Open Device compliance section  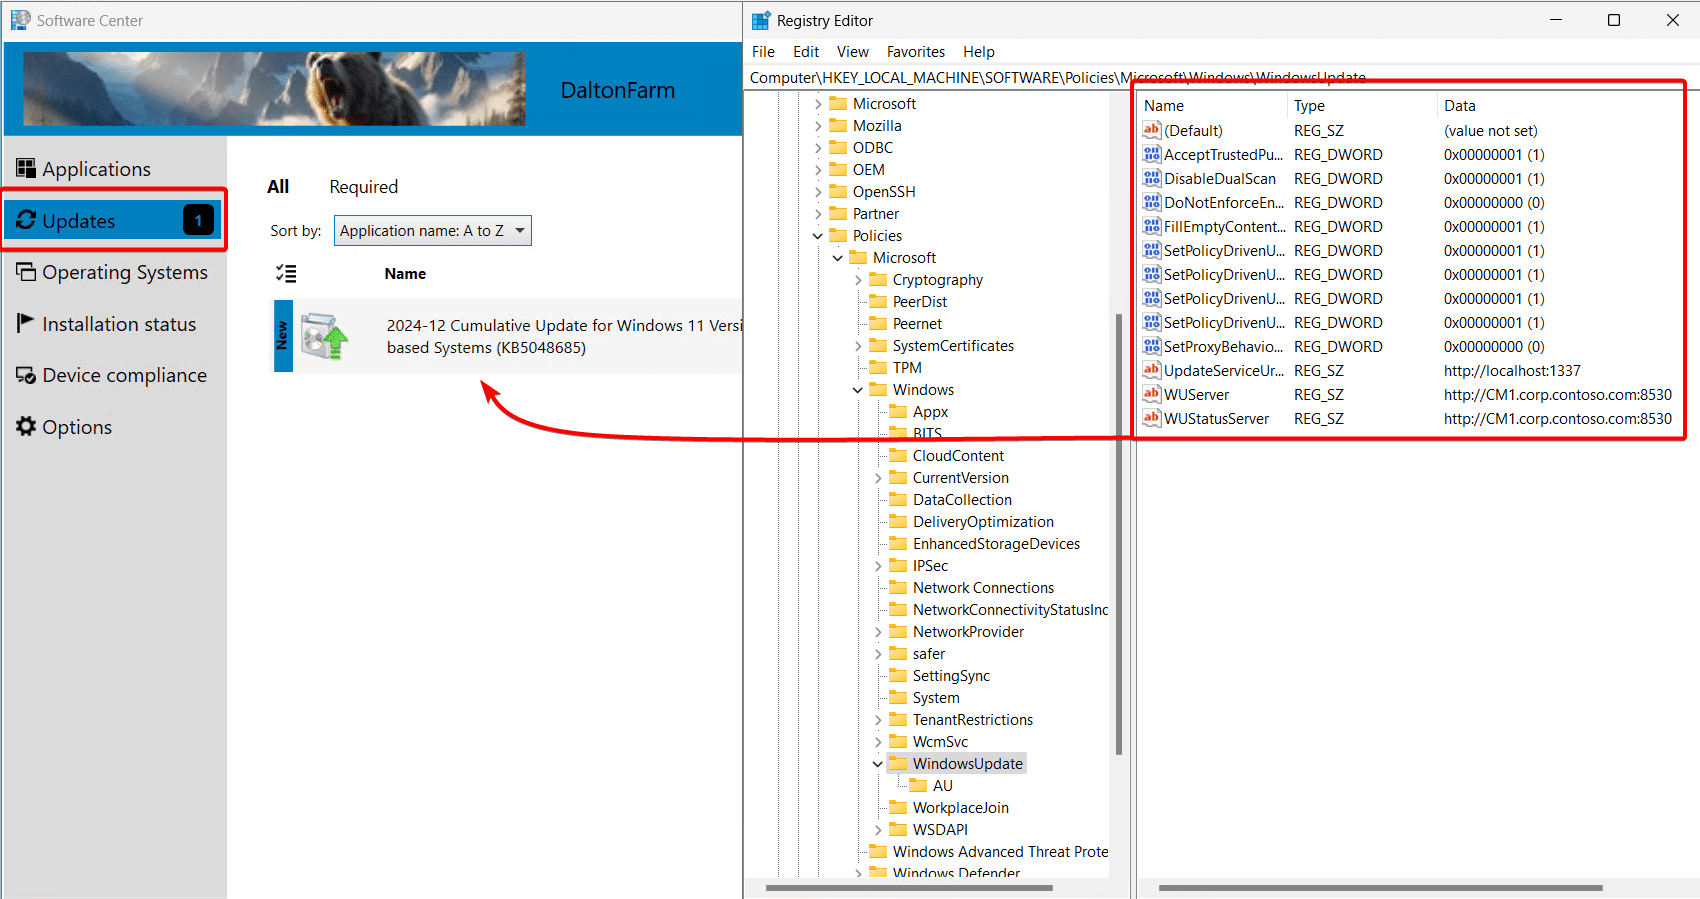111,375
